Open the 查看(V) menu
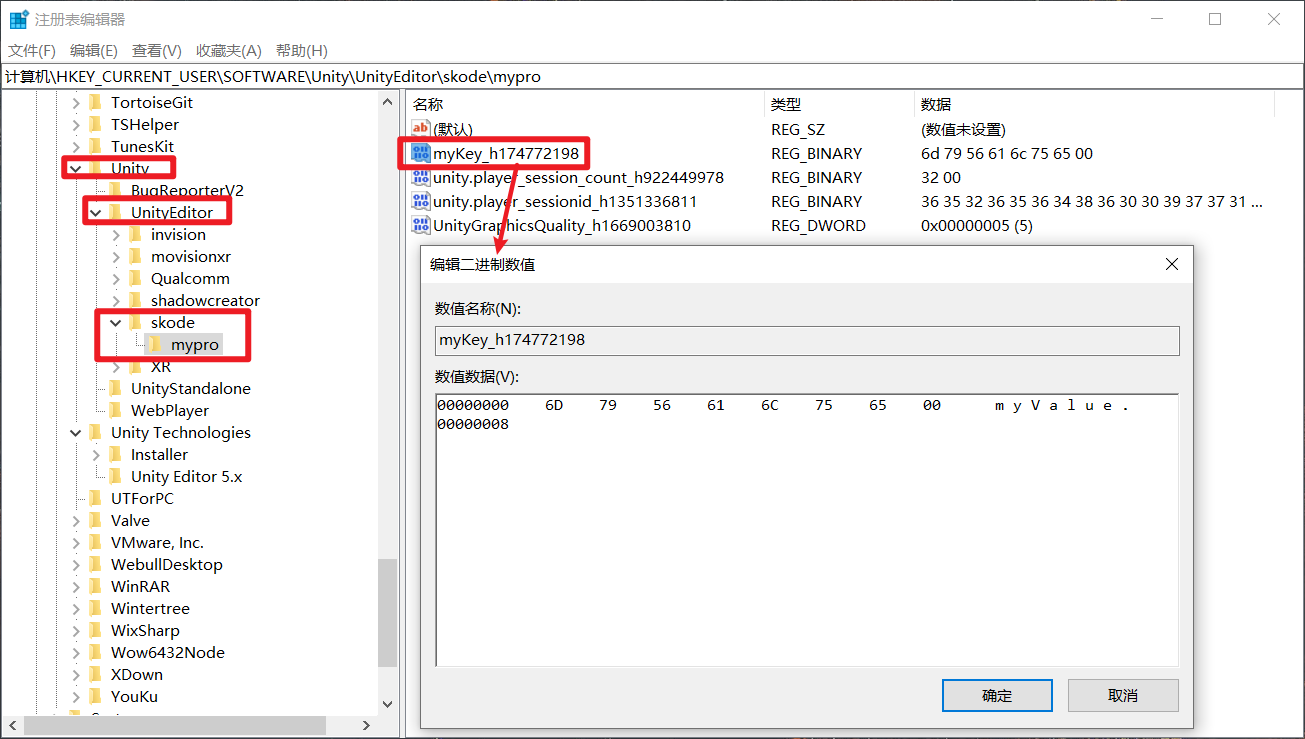The width and height of the screenshot is (1305, 739). (x=156, y=51)
